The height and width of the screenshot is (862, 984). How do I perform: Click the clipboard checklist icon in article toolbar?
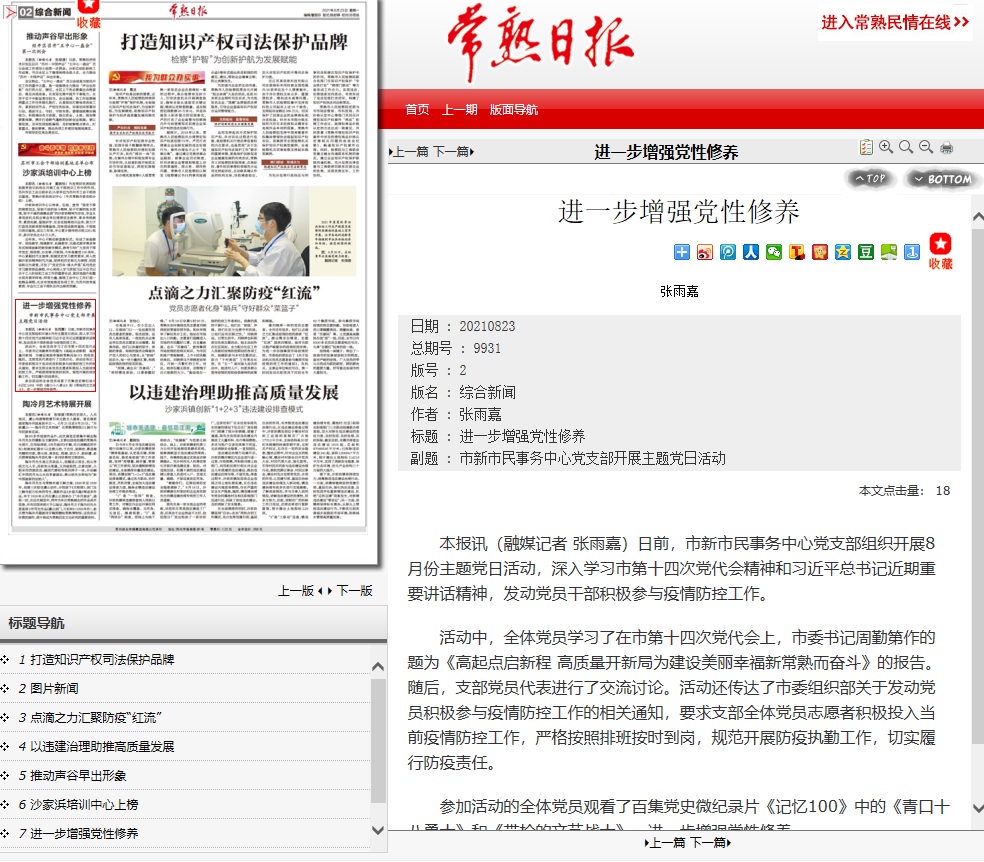tap(866, 147)
